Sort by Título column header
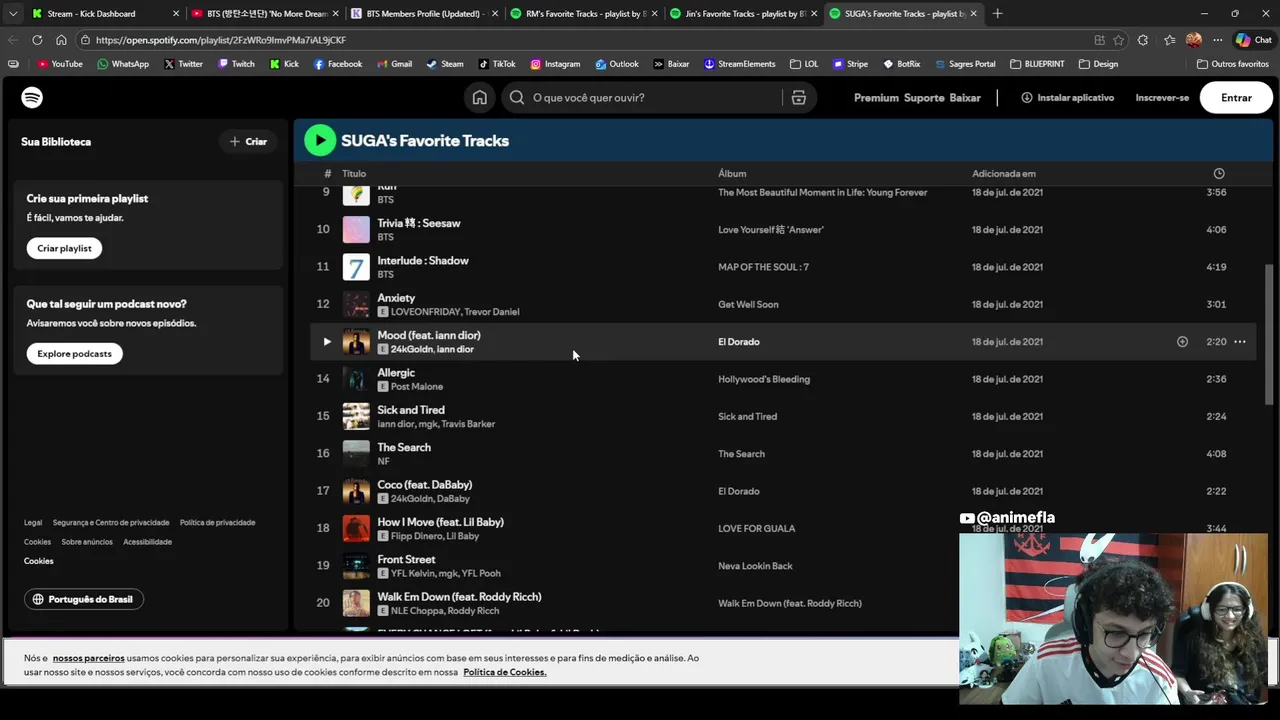Image resolution: width=1280 pixels, height=720 pixels. 354,174
